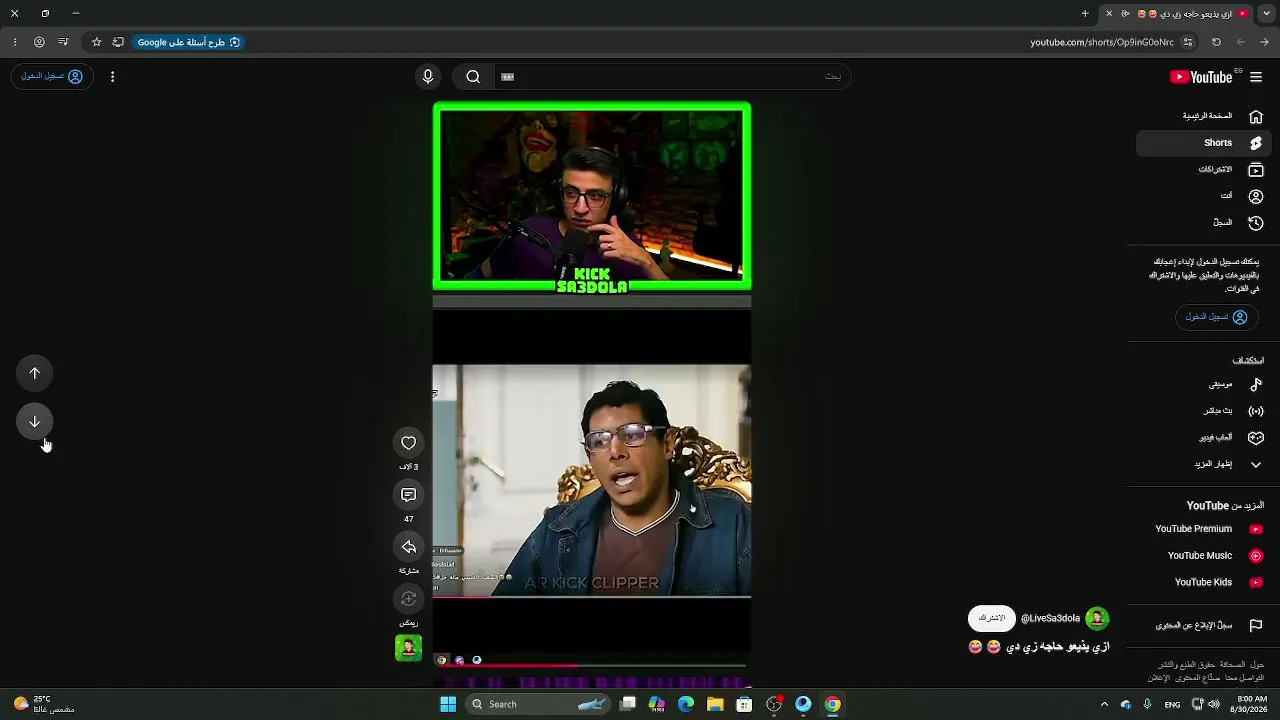The height and width of the screenshot is (720, 1280).
Task: Open the Home page icon in sidebar
Action: coord(1256,116)
